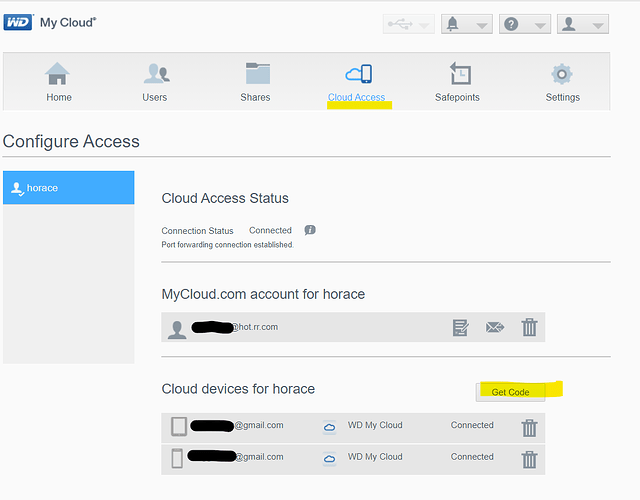Open the notifications bell icon
Image resolution: width=640 pixels, height=500 pixels.
click(452, 24)
